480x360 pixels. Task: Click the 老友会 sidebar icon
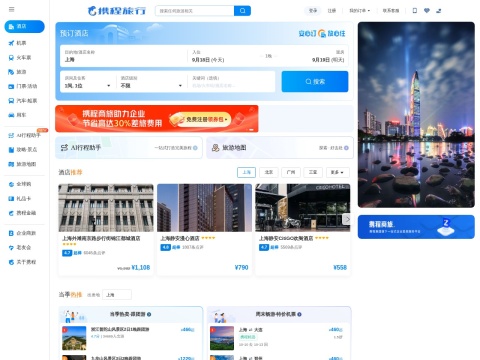pos(11,248)
